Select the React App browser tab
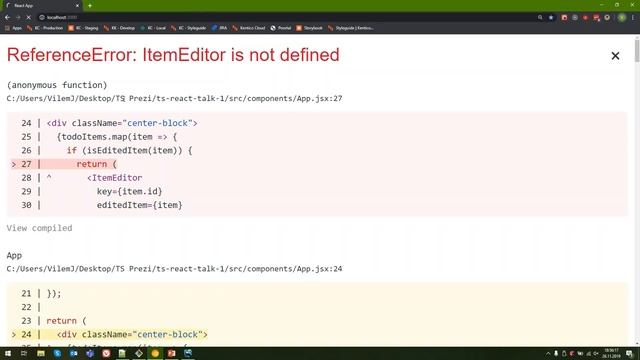The image size is (640, 360). click(41, 6)
